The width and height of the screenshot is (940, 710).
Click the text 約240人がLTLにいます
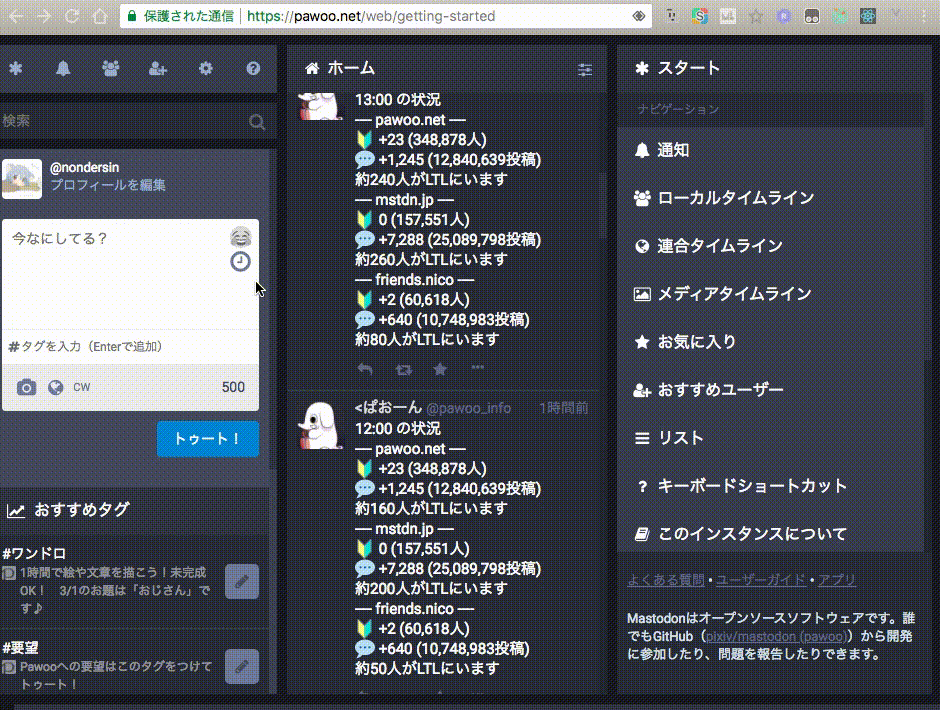click(x=431, y=179)
